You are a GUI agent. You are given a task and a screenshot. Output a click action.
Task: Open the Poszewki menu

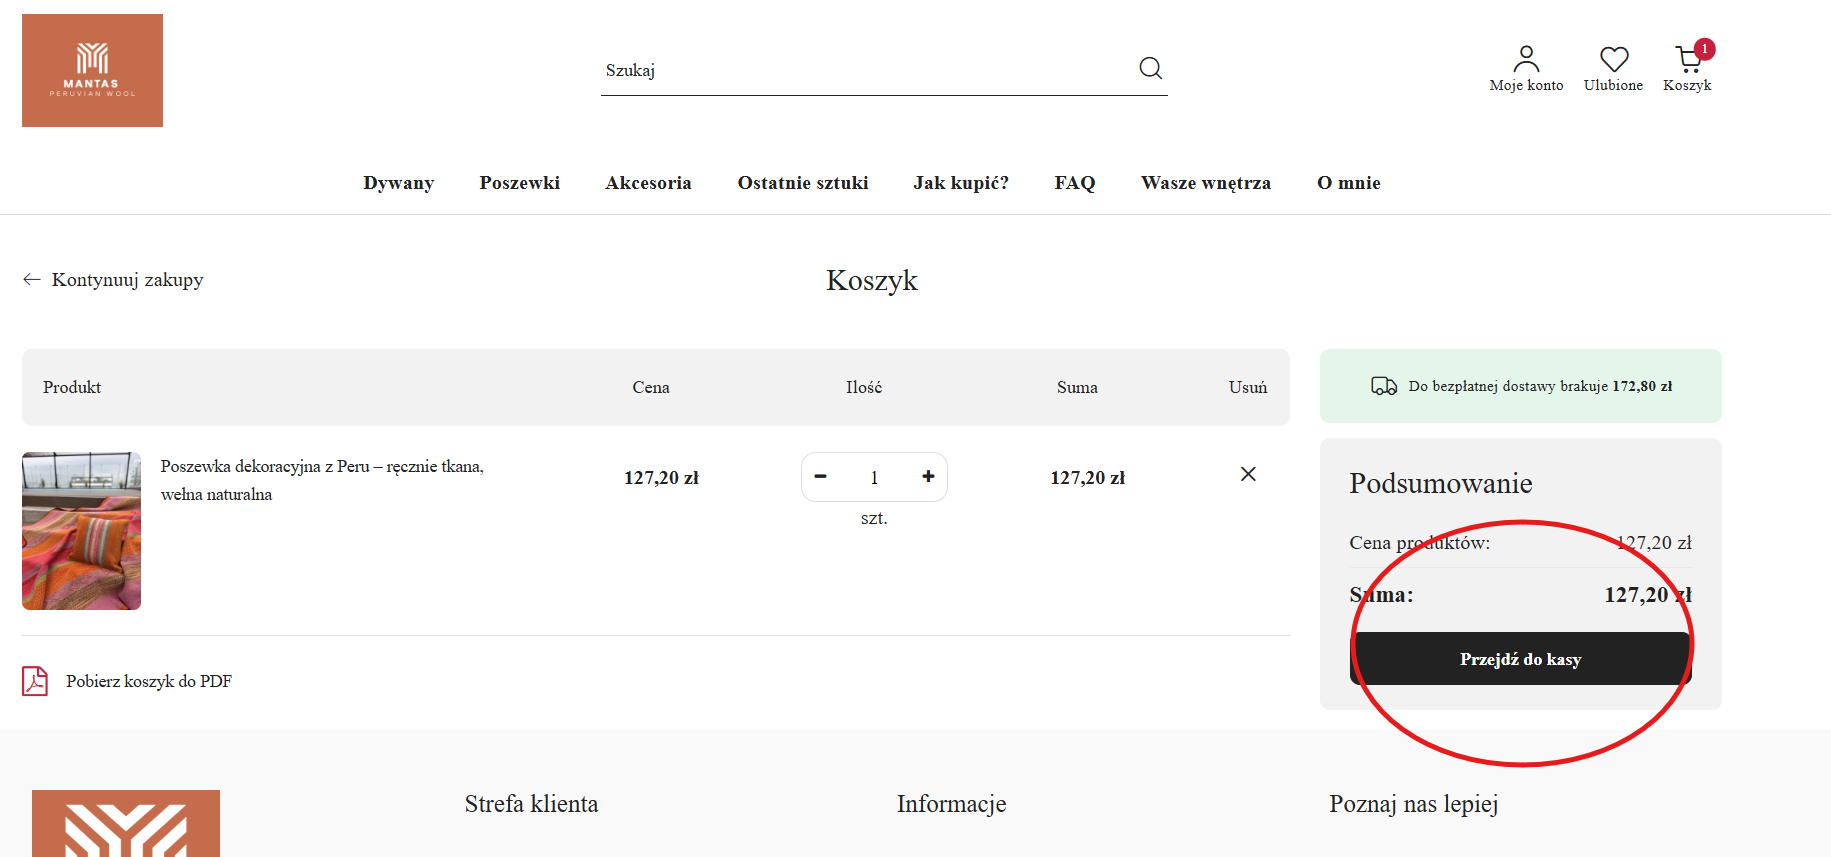[x=519, y=183]
